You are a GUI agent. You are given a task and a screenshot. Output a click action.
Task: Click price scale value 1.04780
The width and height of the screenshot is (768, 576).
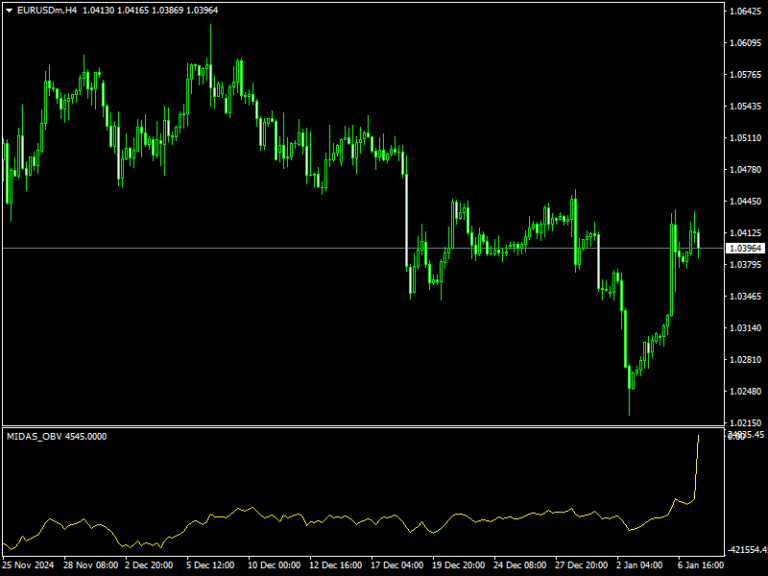(x=745, y=169)
